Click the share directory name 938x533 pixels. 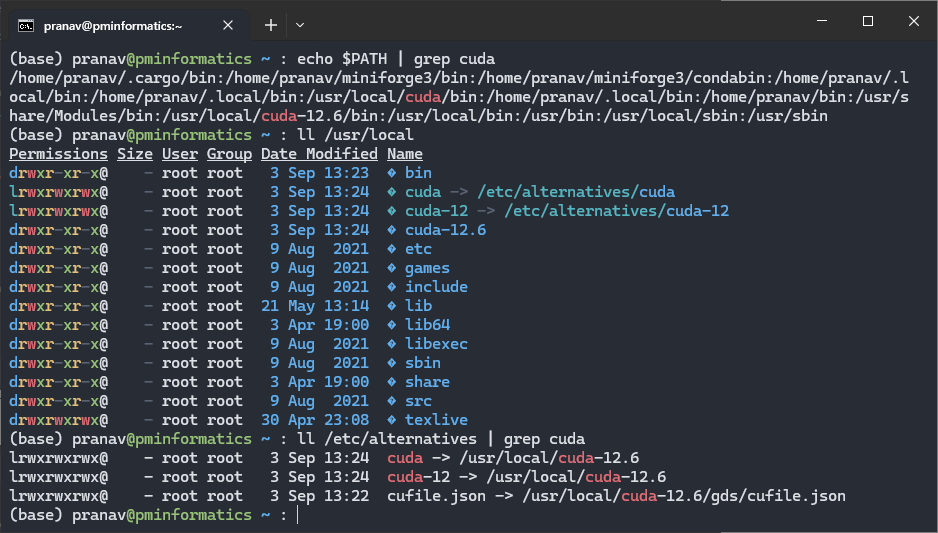click(x=427, y=382)
